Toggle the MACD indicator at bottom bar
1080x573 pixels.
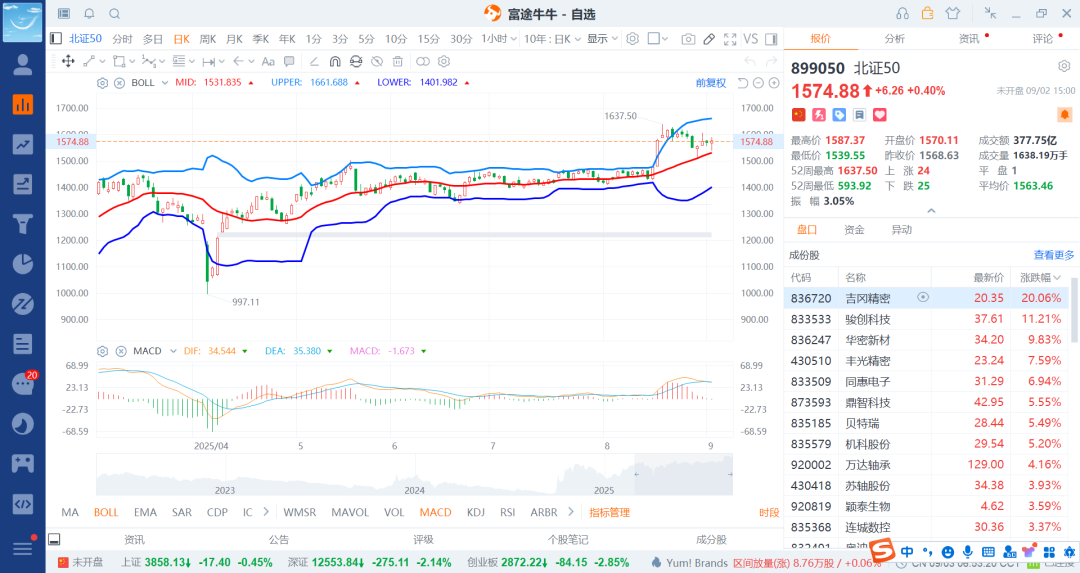435,512
